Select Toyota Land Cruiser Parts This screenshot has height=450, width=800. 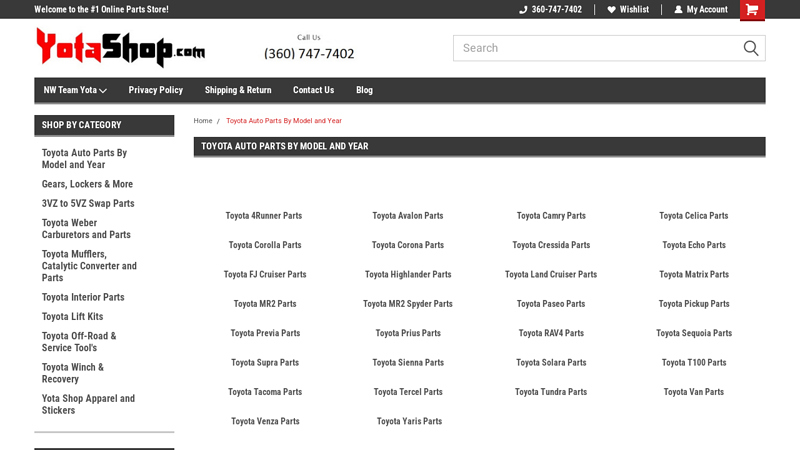pos(551,274)
